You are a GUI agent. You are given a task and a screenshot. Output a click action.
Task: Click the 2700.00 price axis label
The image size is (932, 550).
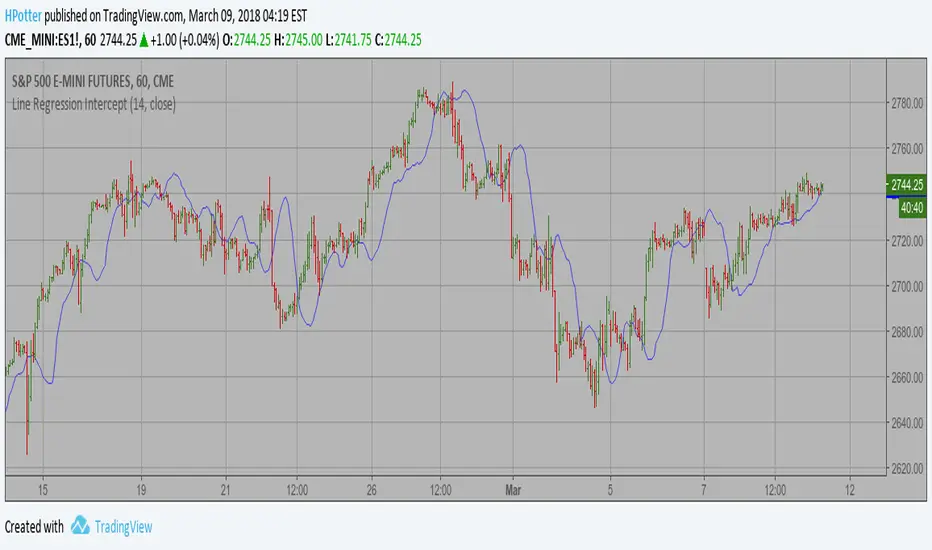[907, 287]
